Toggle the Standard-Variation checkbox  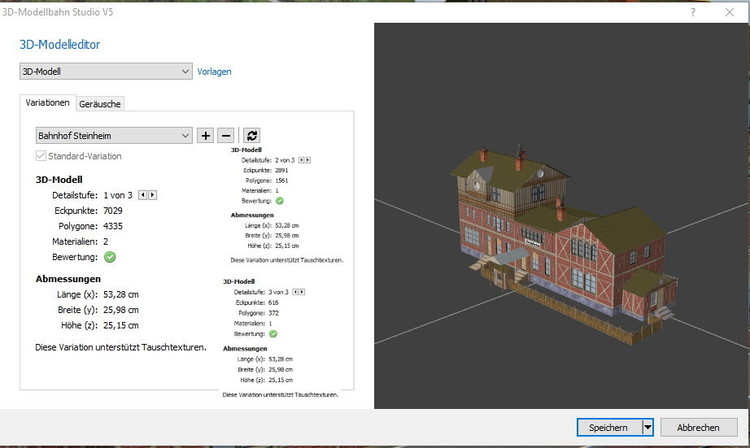tap(41, 156)
